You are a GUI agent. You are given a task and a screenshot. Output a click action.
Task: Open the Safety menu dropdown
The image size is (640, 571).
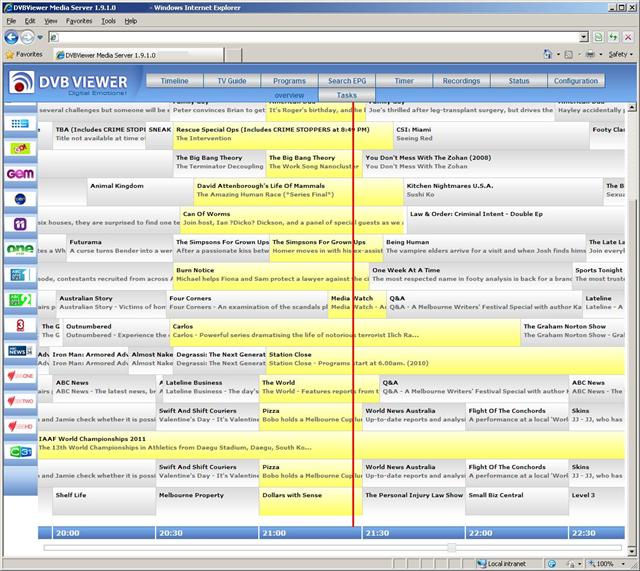click(x=620, y=54)
